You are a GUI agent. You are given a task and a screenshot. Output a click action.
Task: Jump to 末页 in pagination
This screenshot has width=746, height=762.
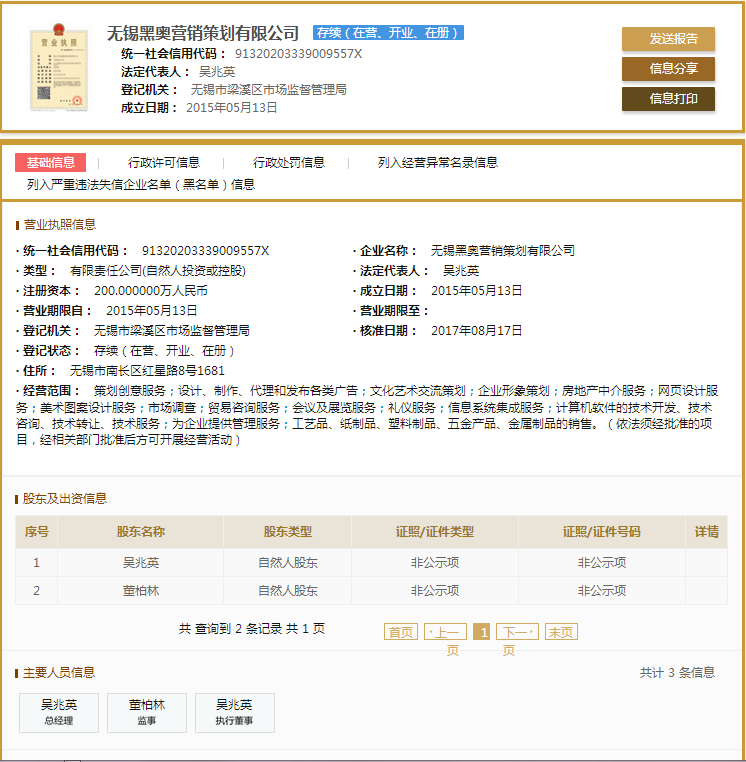tap(561, 632)
